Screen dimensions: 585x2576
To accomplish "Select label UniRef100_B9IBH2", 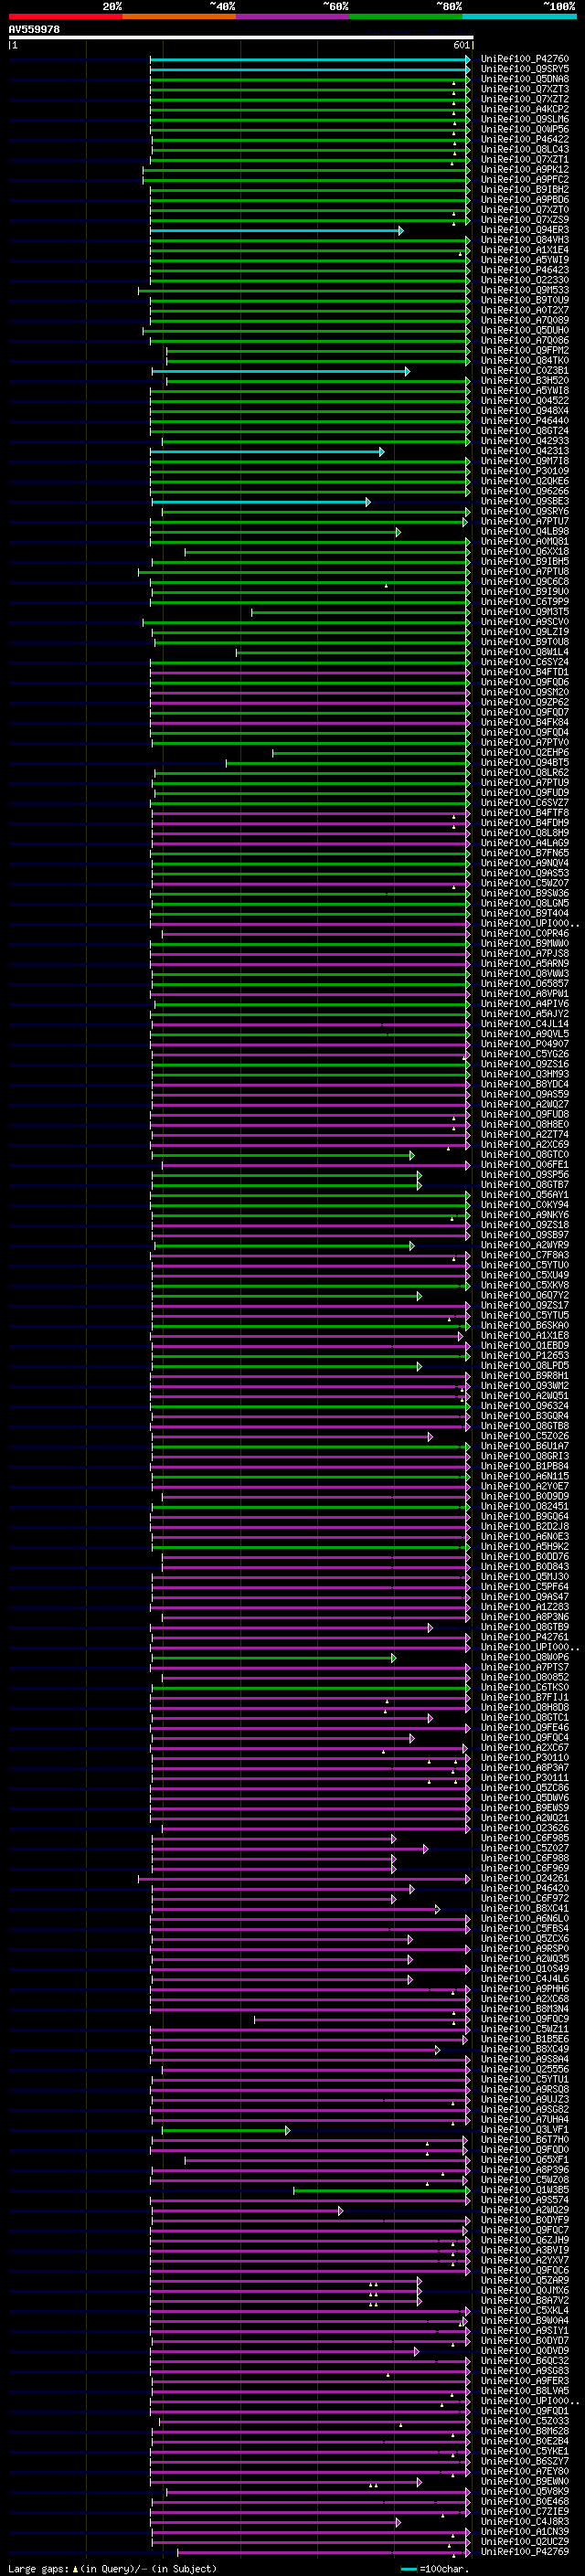I will [525, 190].
